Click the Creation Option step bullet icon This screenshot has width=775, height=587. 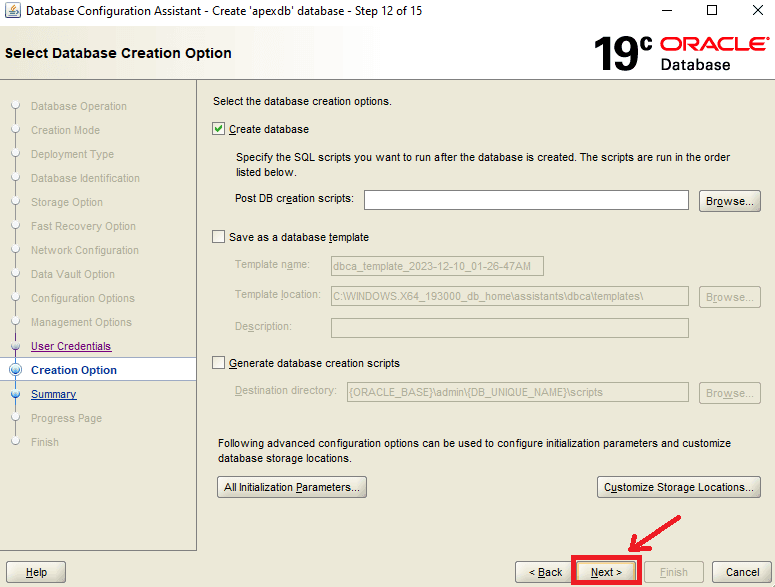[15, 370]
